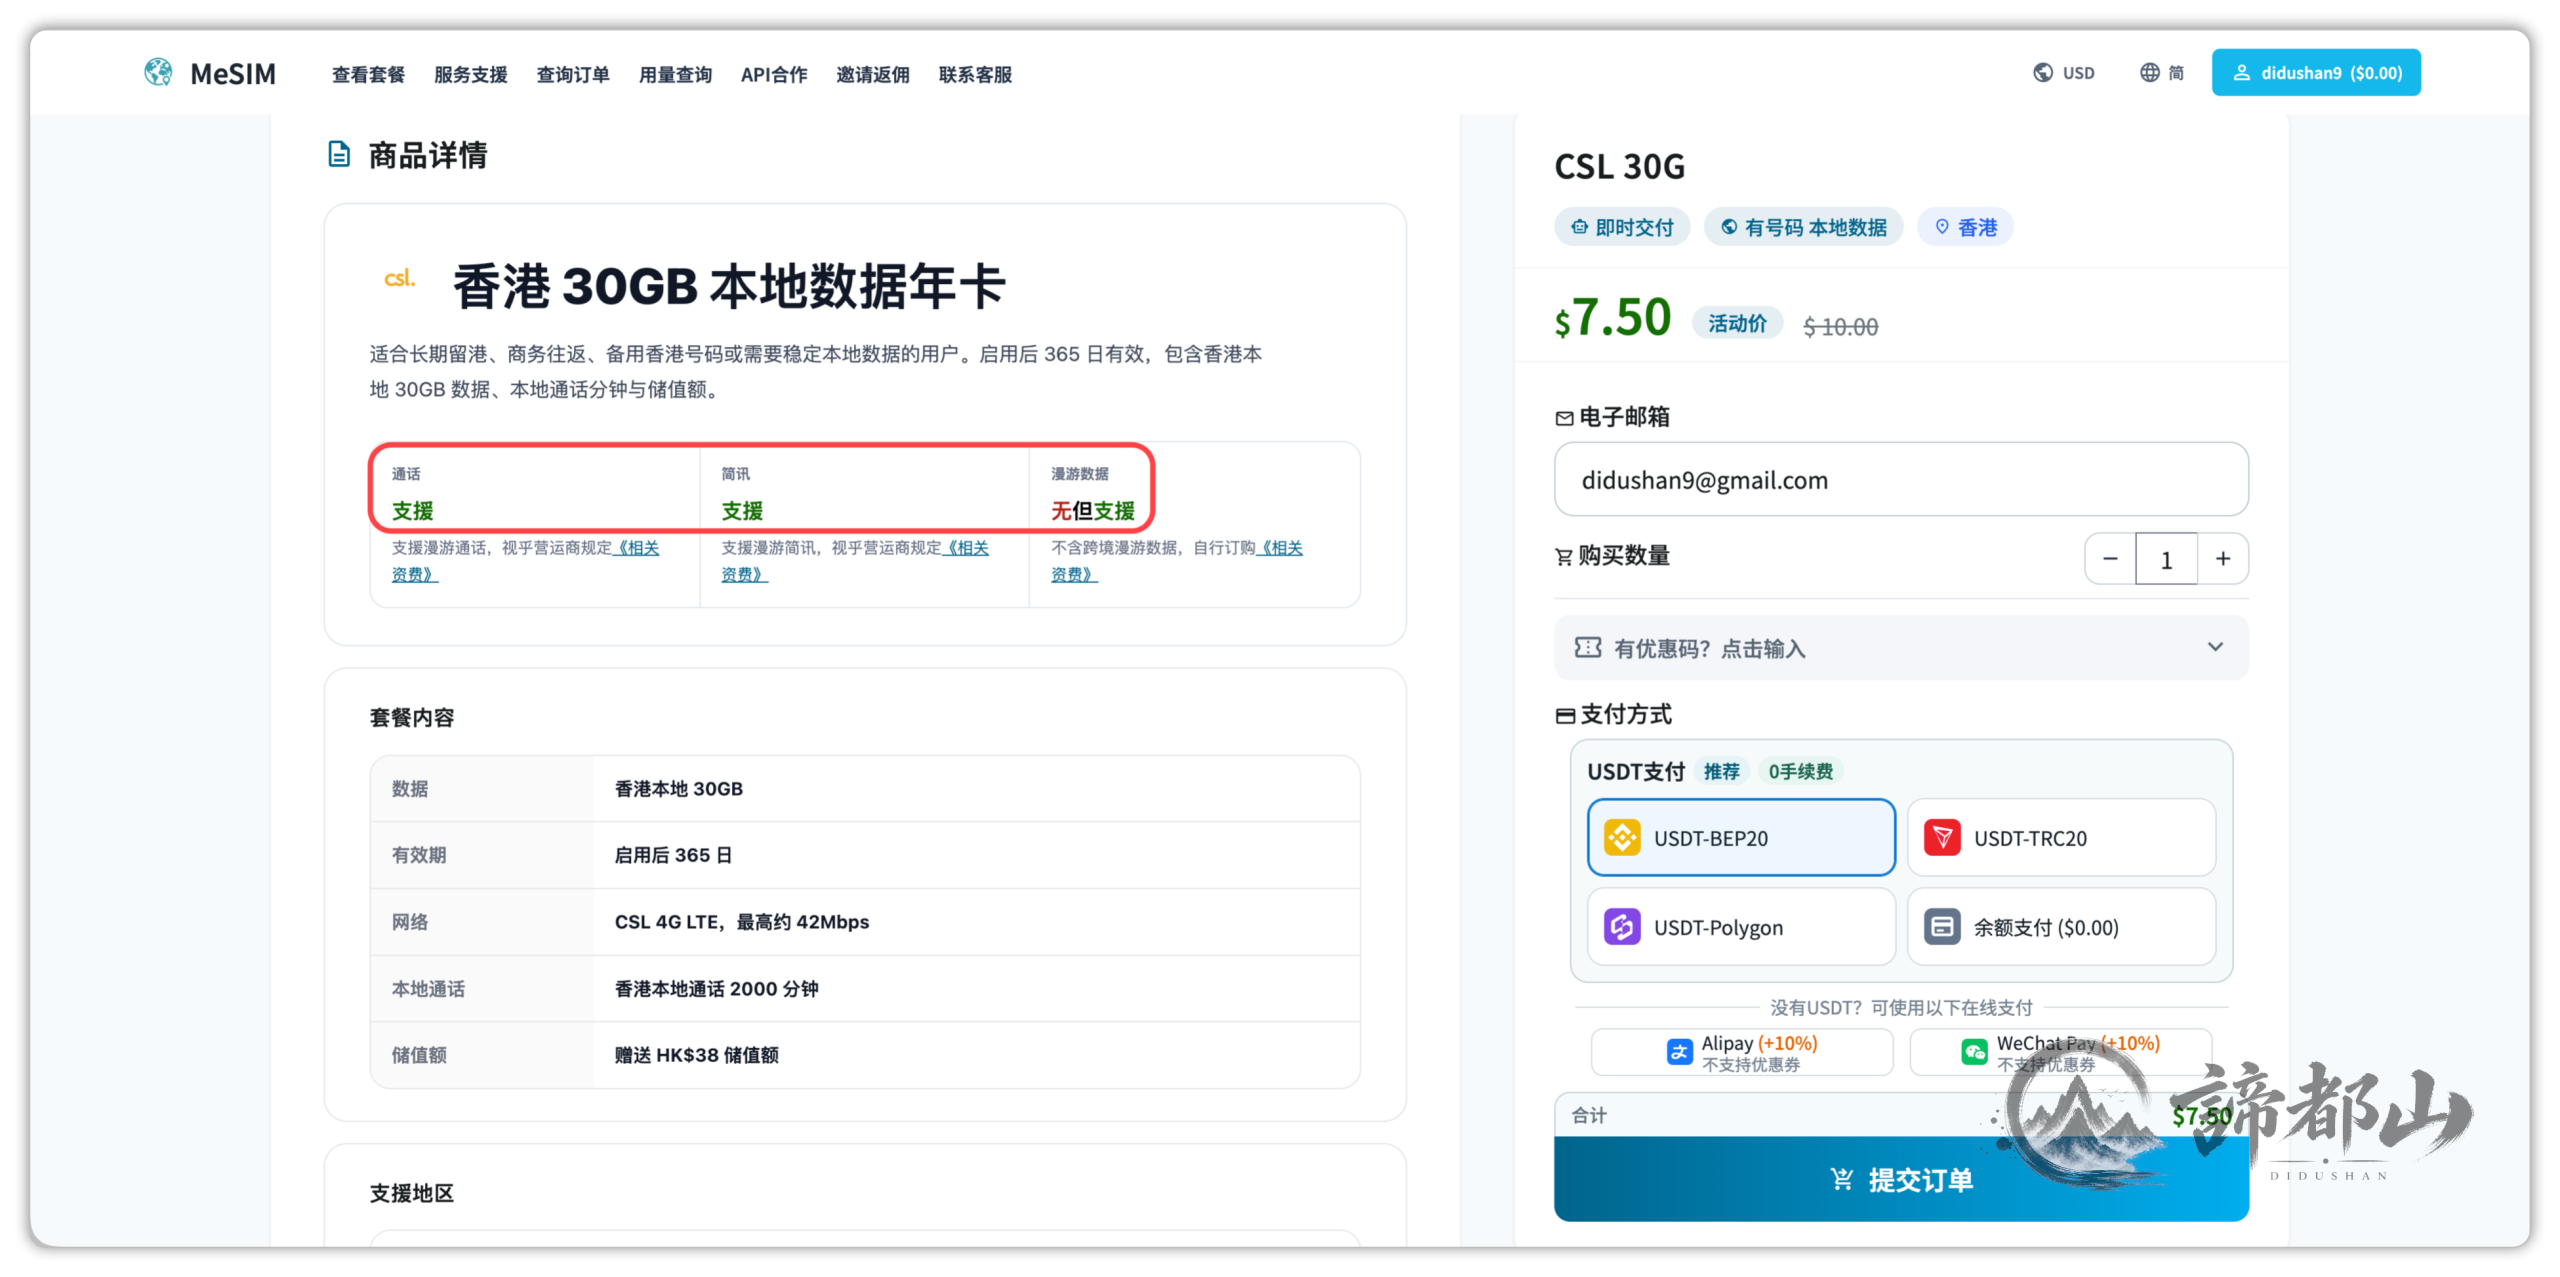The width and height of the screenshot is (2560, 1277).
Task: Click CSL 4G LTE network value
Action: 741,921
